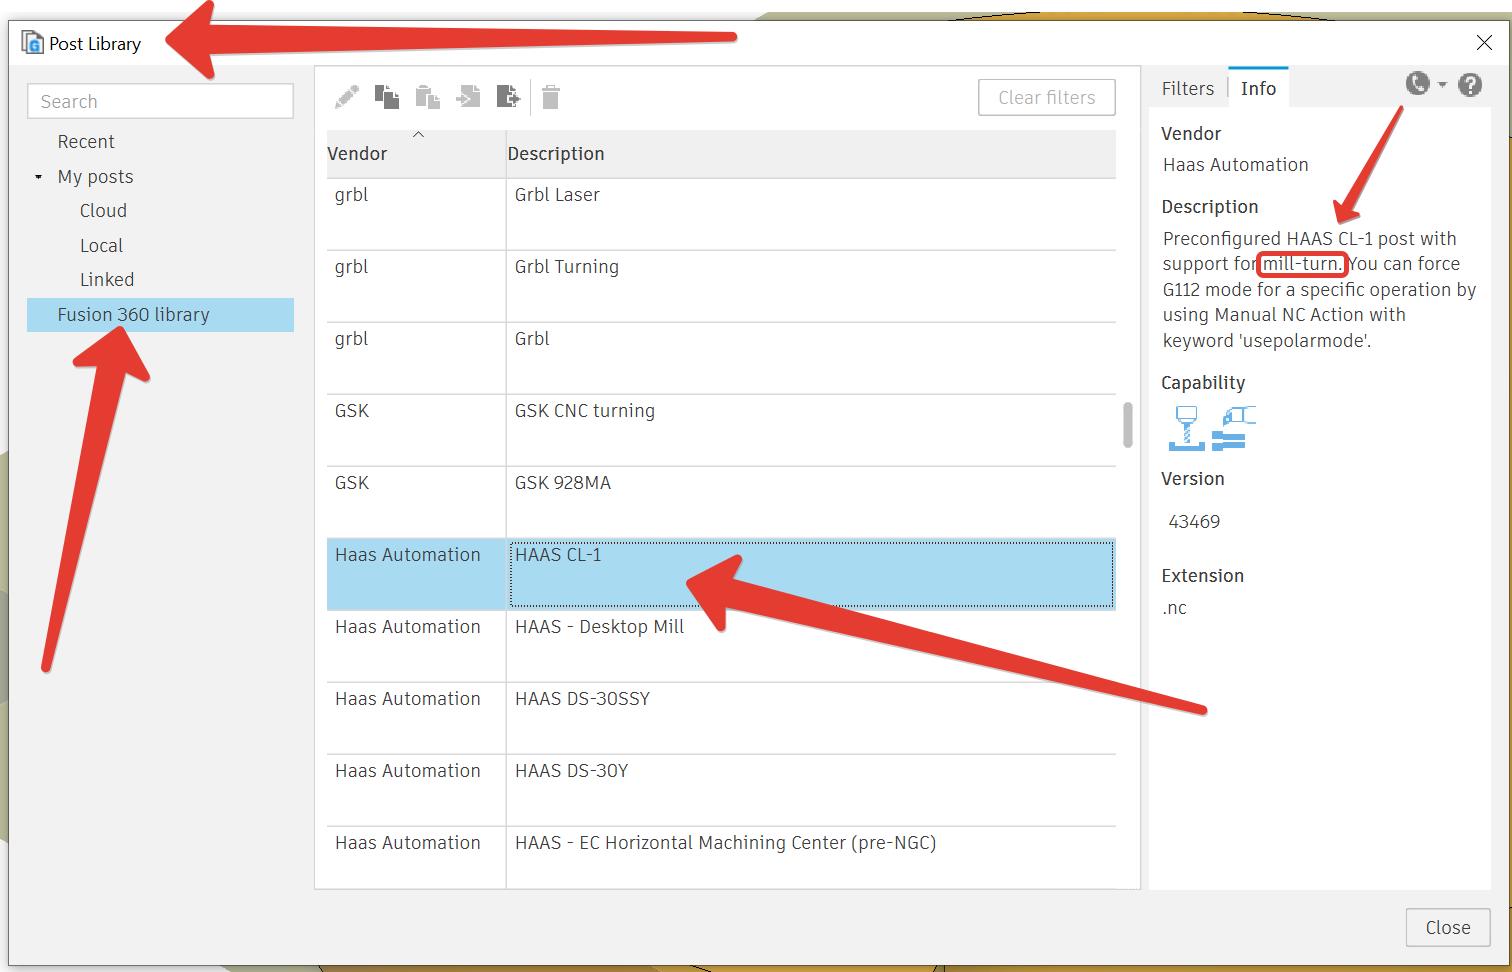Collapse the My posts tree node arrow
The width and height of the screenshot is (1512, 972).
pos(38,177)
